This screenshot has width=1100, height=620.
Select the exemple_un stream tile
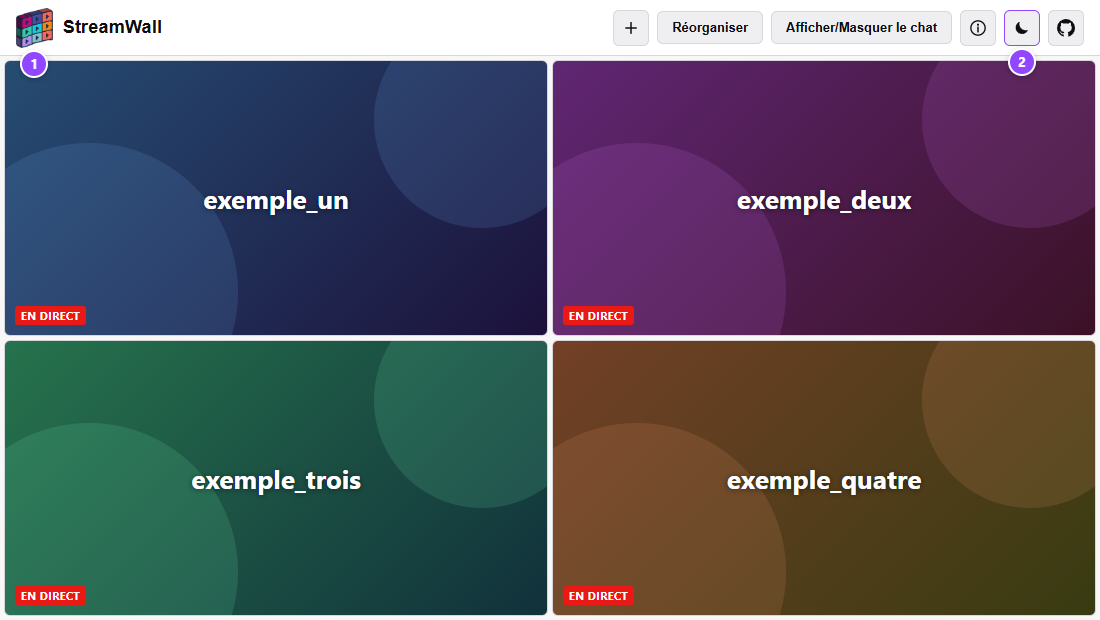[x=276, y=198]
